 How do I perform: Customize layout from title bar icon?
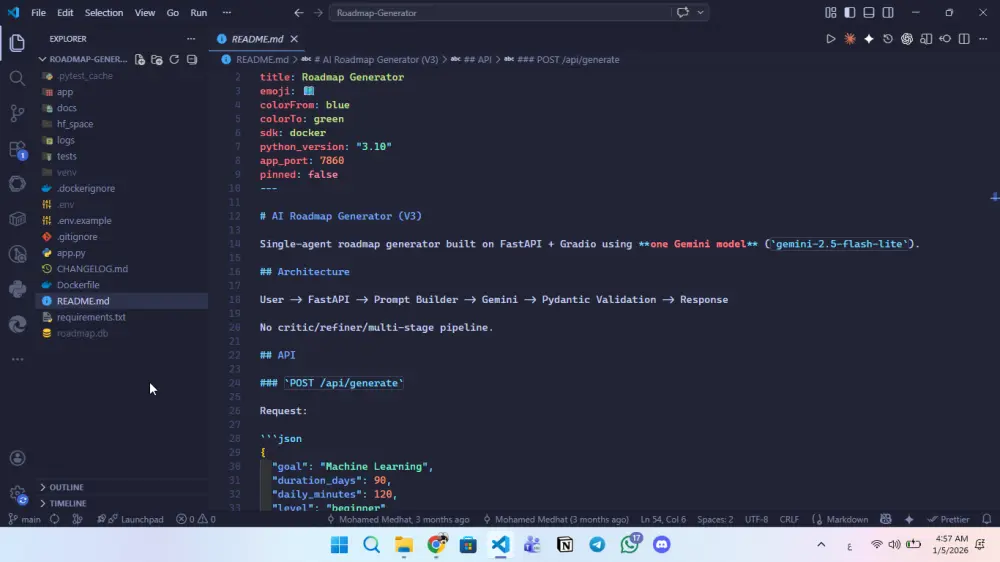coord(830,13)
